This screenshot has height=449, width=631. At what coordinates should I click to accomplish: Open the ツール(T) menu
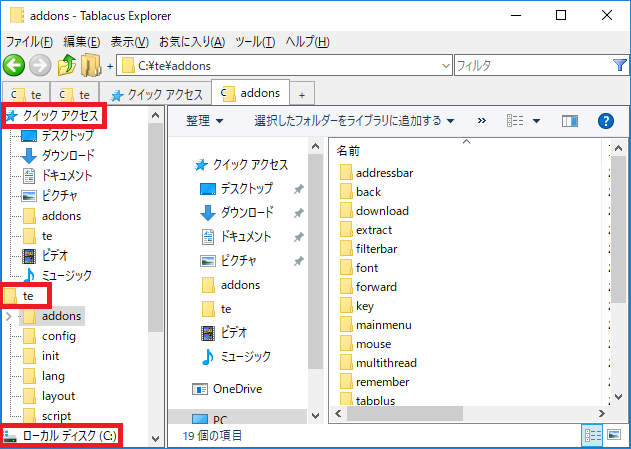[x=255, y=41]
